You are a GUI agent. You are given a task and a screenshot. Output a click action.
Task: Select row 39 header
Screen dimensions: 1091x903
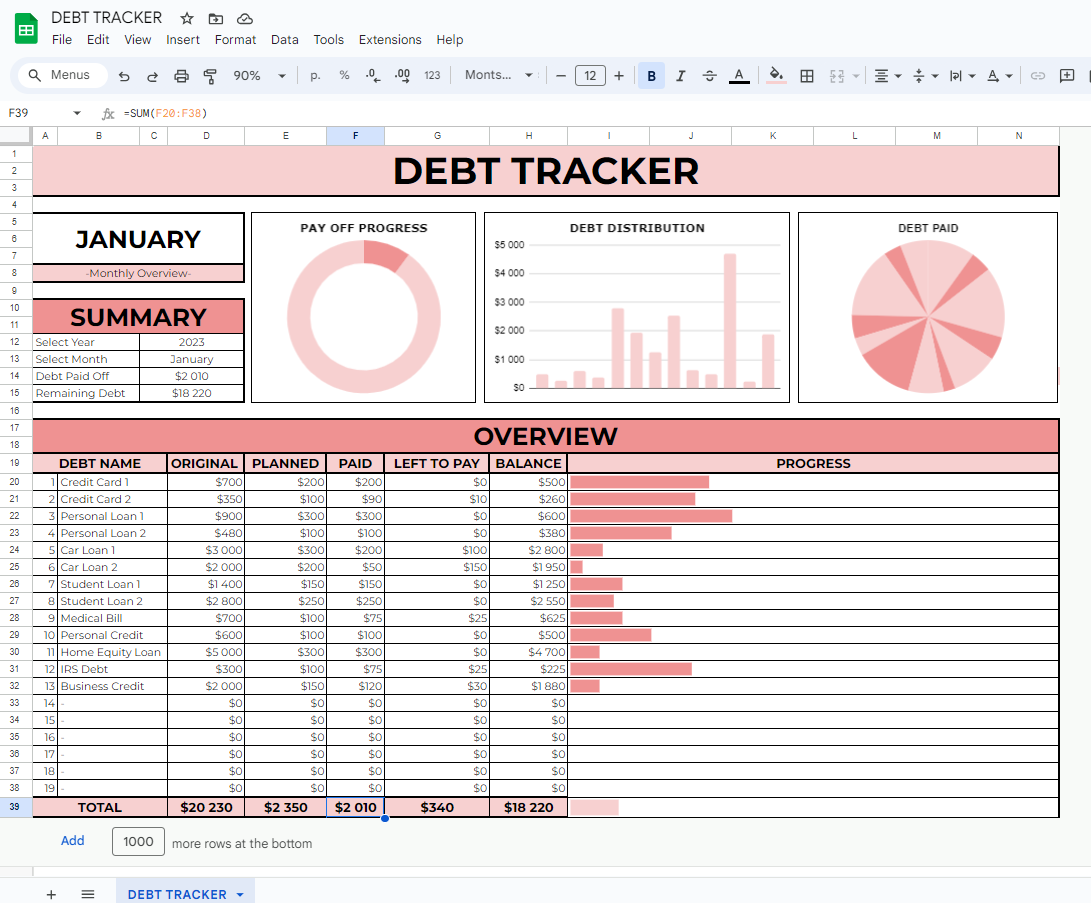15,807
